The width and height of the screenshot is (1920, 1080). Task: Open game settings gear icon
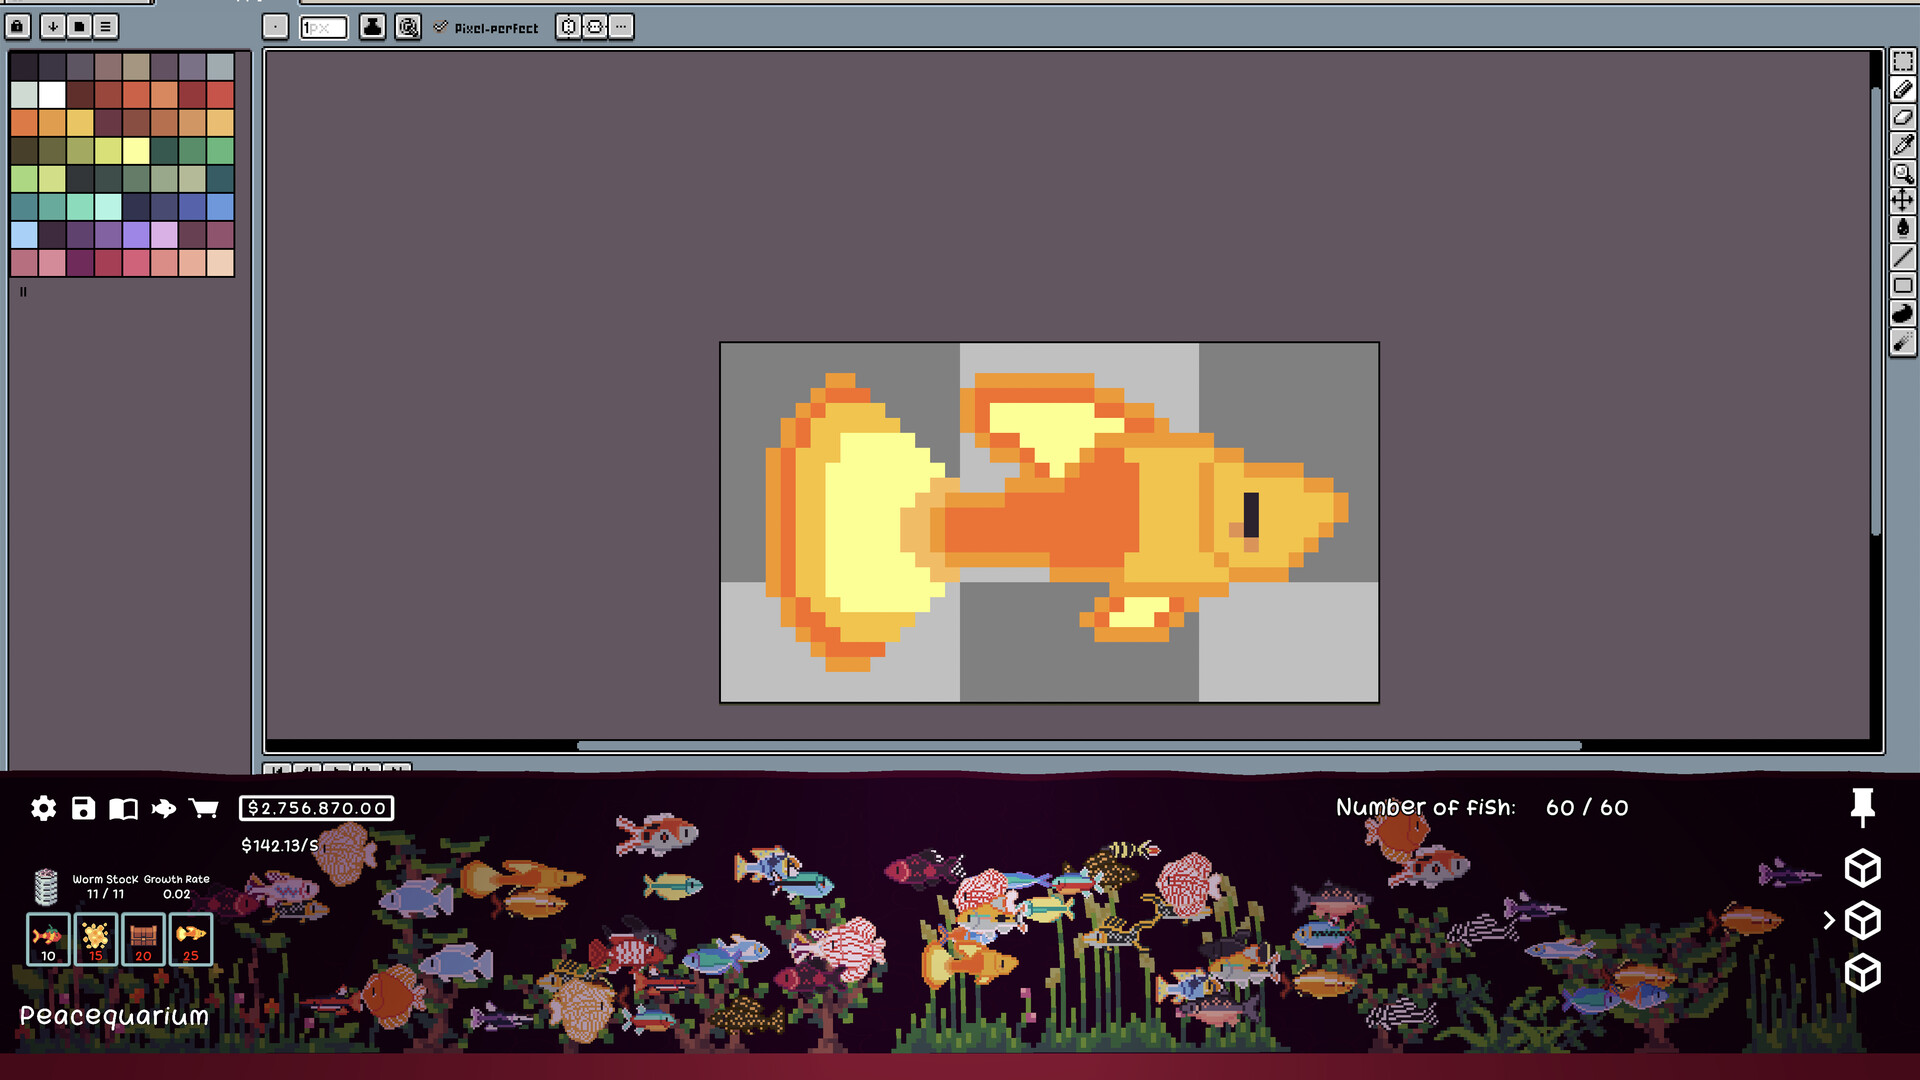click(x=43, y=808)
